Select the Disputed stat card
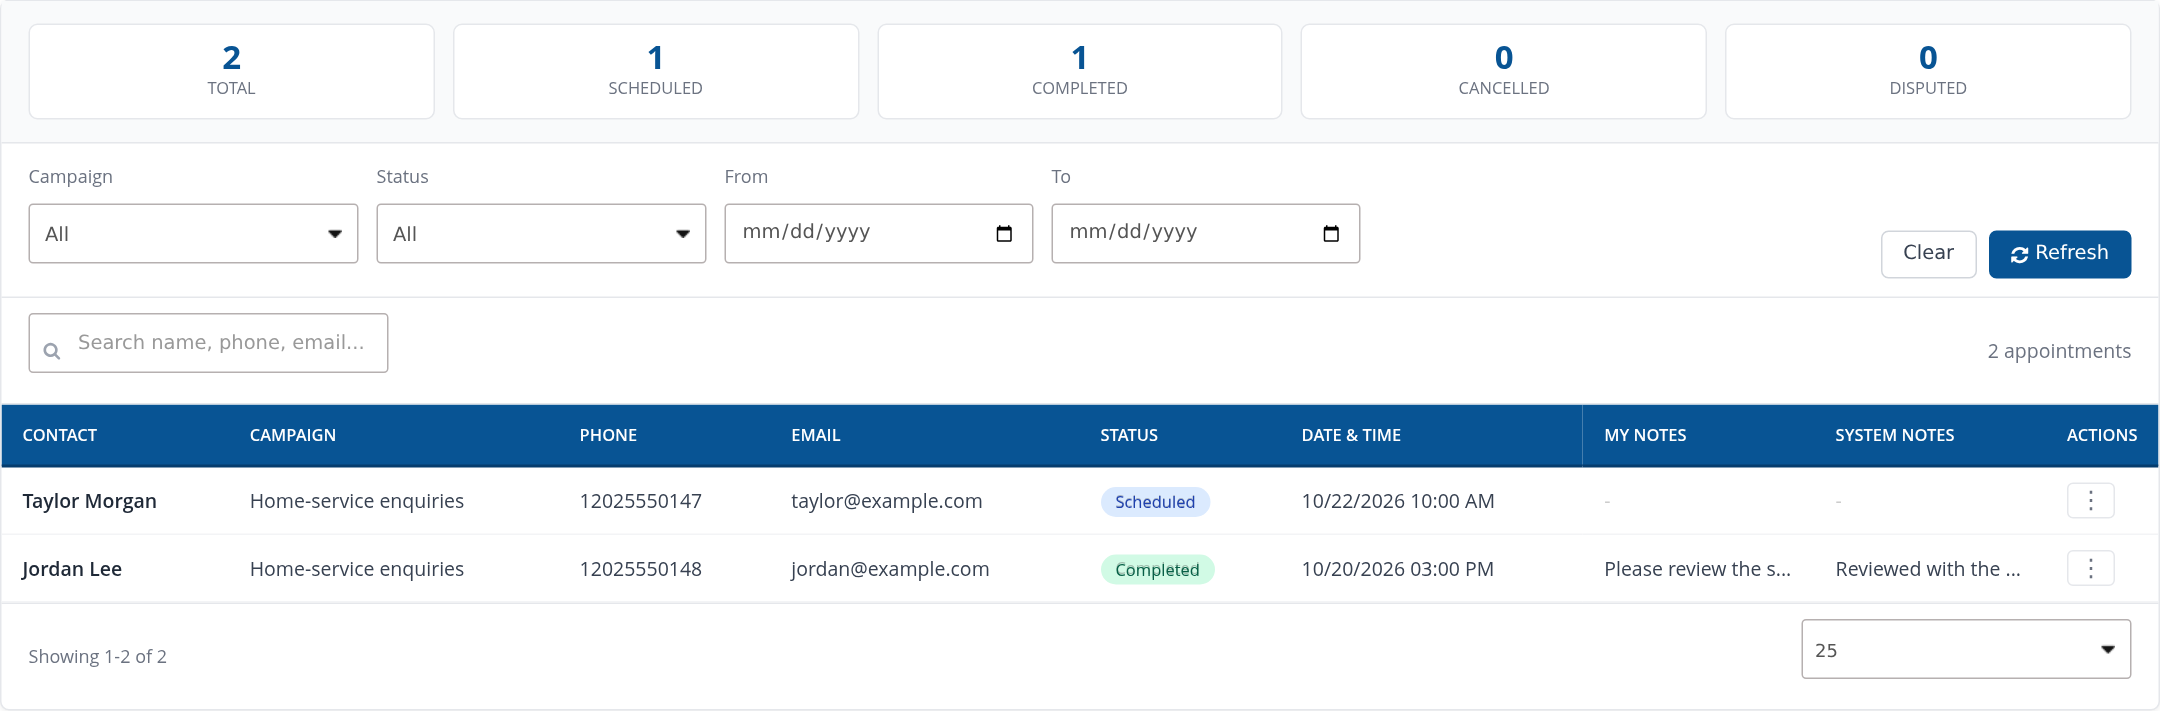The image size is (2160, 711). pyautogui.click(x=1928, y=72)
